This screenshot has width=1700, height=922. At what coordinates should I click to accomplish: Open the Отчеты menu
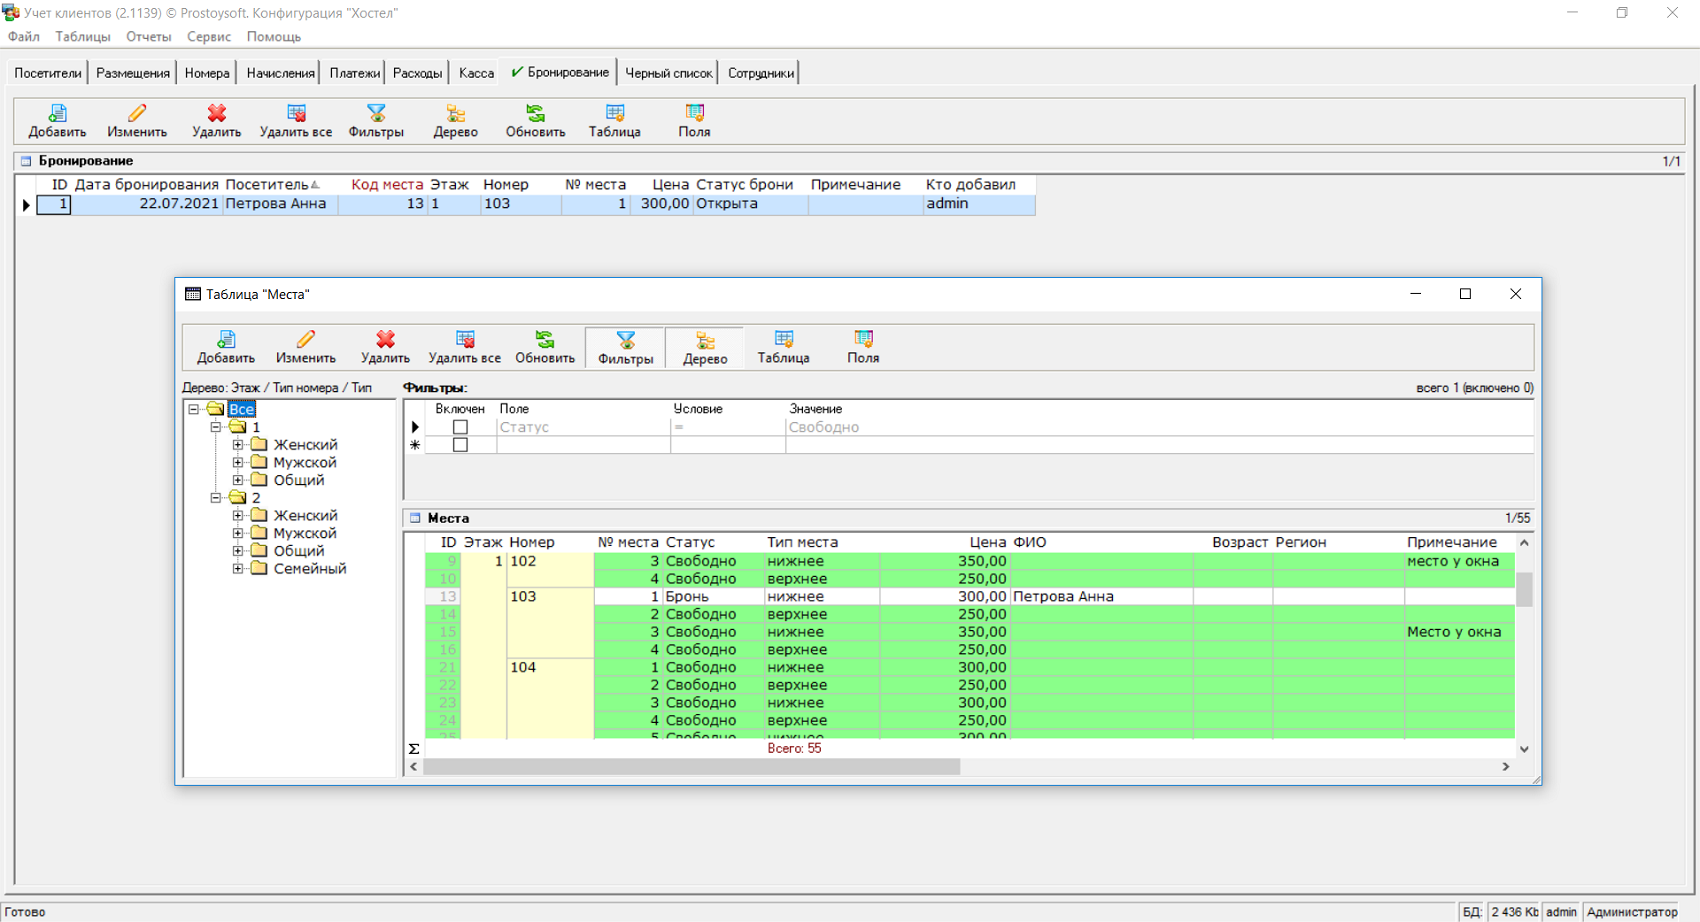148,36
